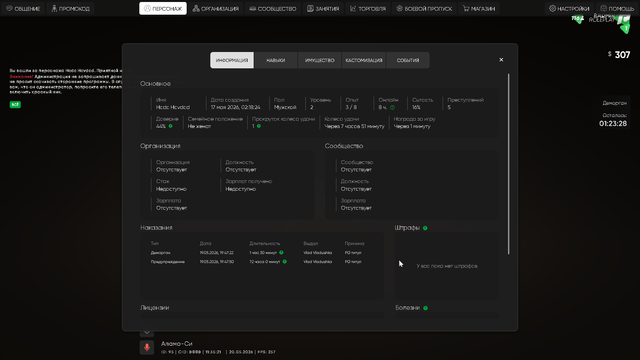Click the character name value under Имя

[173, 107]
